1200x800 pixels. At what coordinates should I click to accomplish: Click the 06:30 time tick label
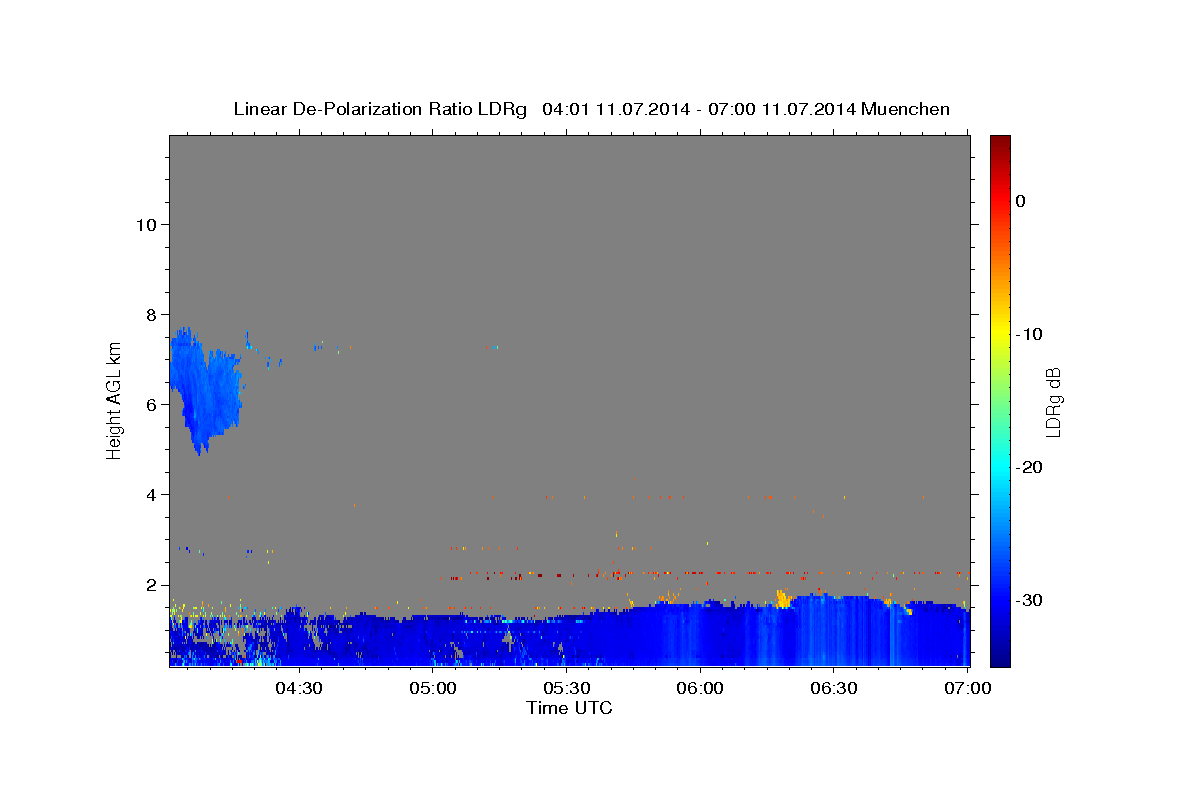pyautogui.click(x=834, y=688)
